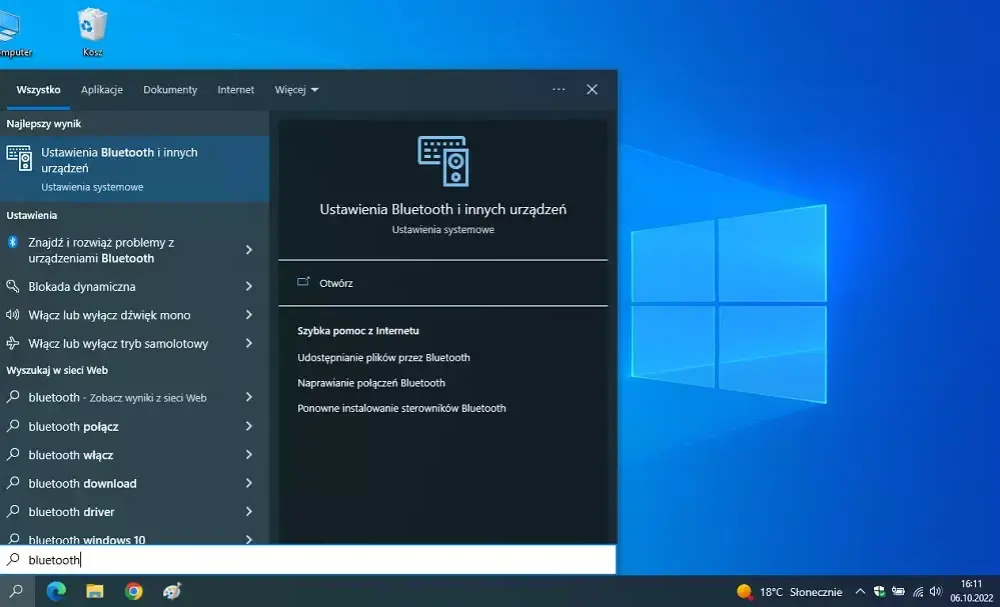Image resolution: width=1000 pixels, height=607 pixels.
Task: Select the bluetooth włącz suggestion
Action: 135,455
